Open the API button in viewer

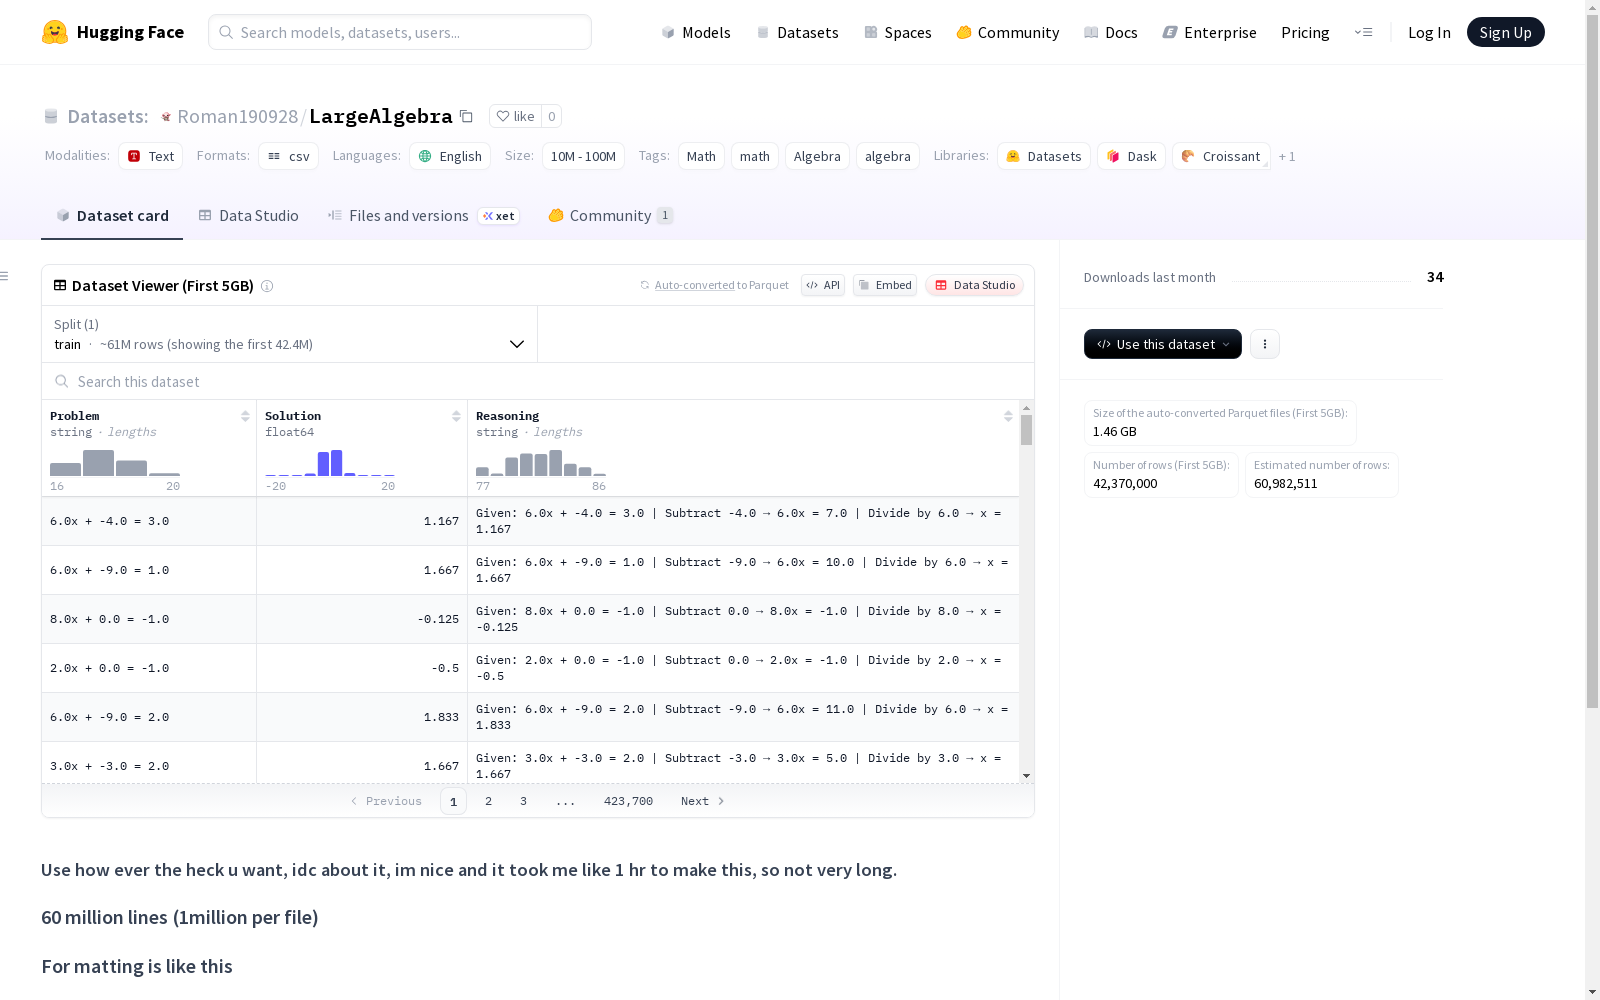point(823,285)
